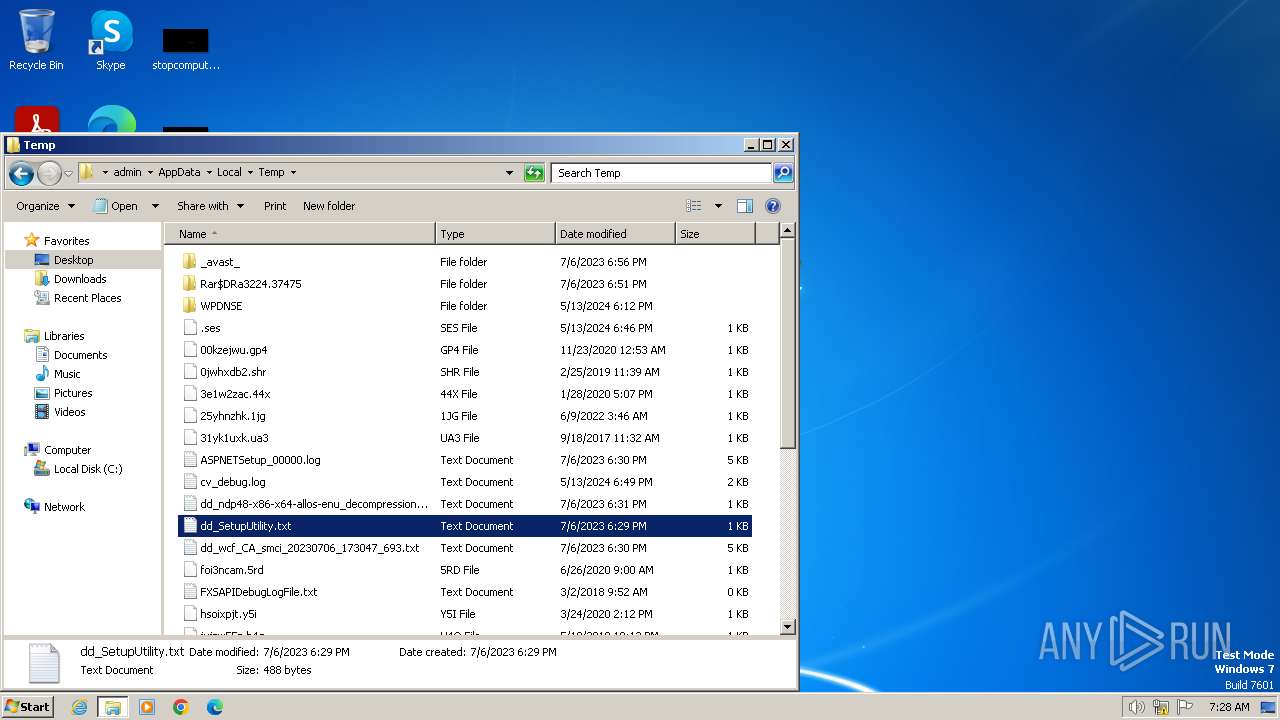Create a New folder
The image size is (1280, 720).
329,206
